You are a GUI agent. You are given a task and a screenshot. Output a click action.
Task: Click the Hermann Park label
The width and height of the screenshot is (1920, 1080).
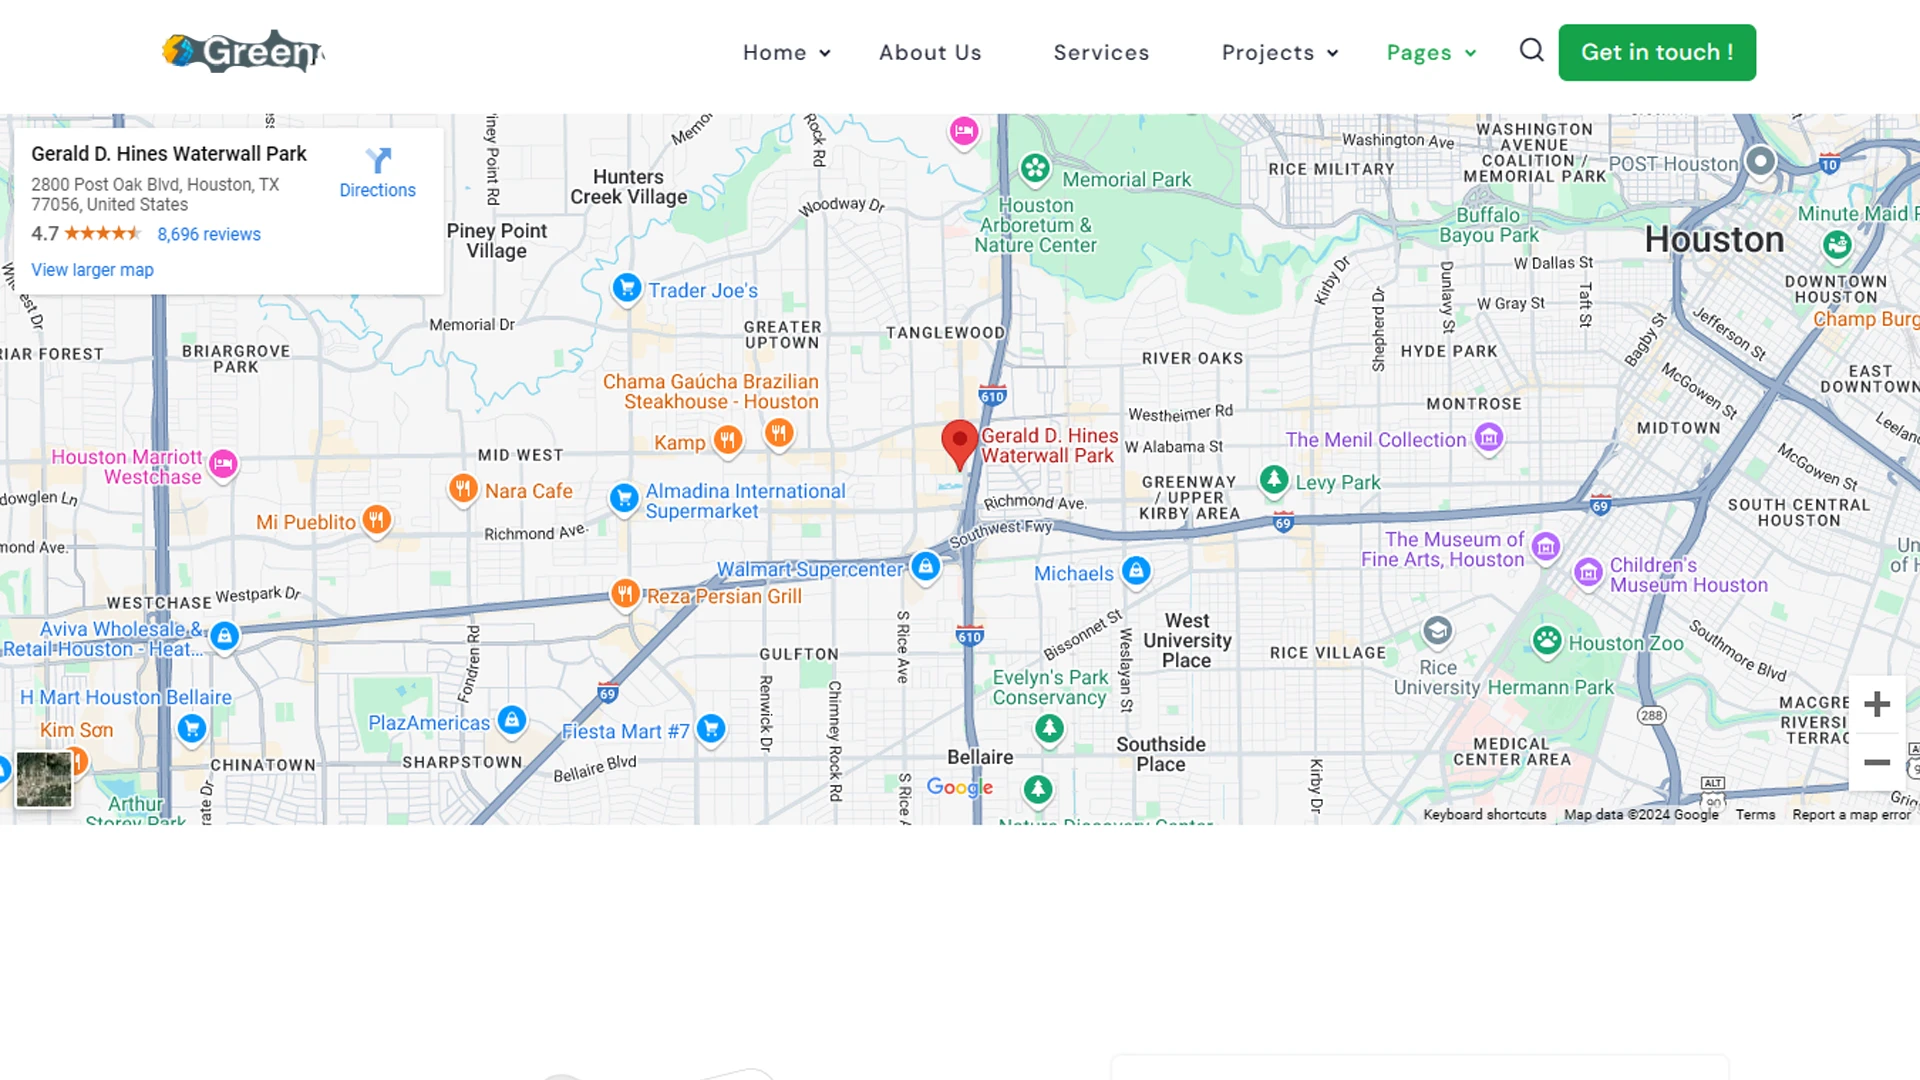coord(1551,687)
